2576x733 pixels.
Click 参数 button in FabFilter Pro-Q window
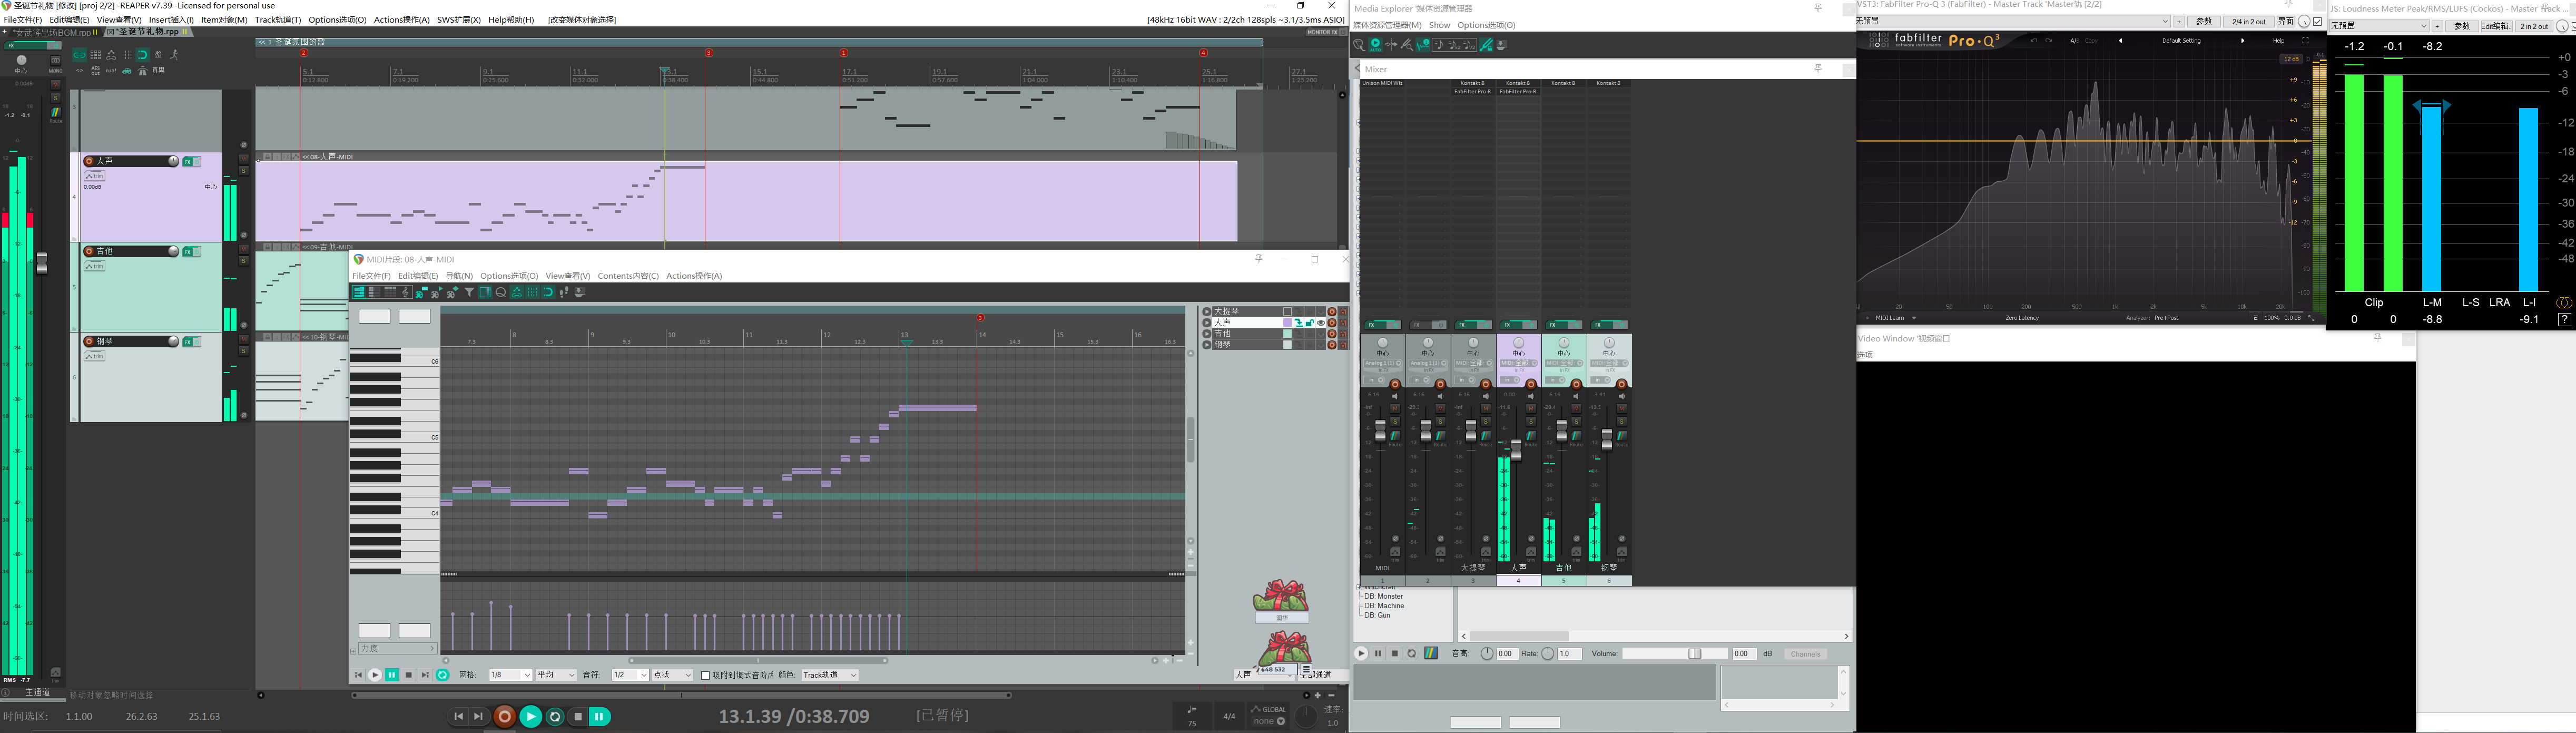coord(2203,21)
